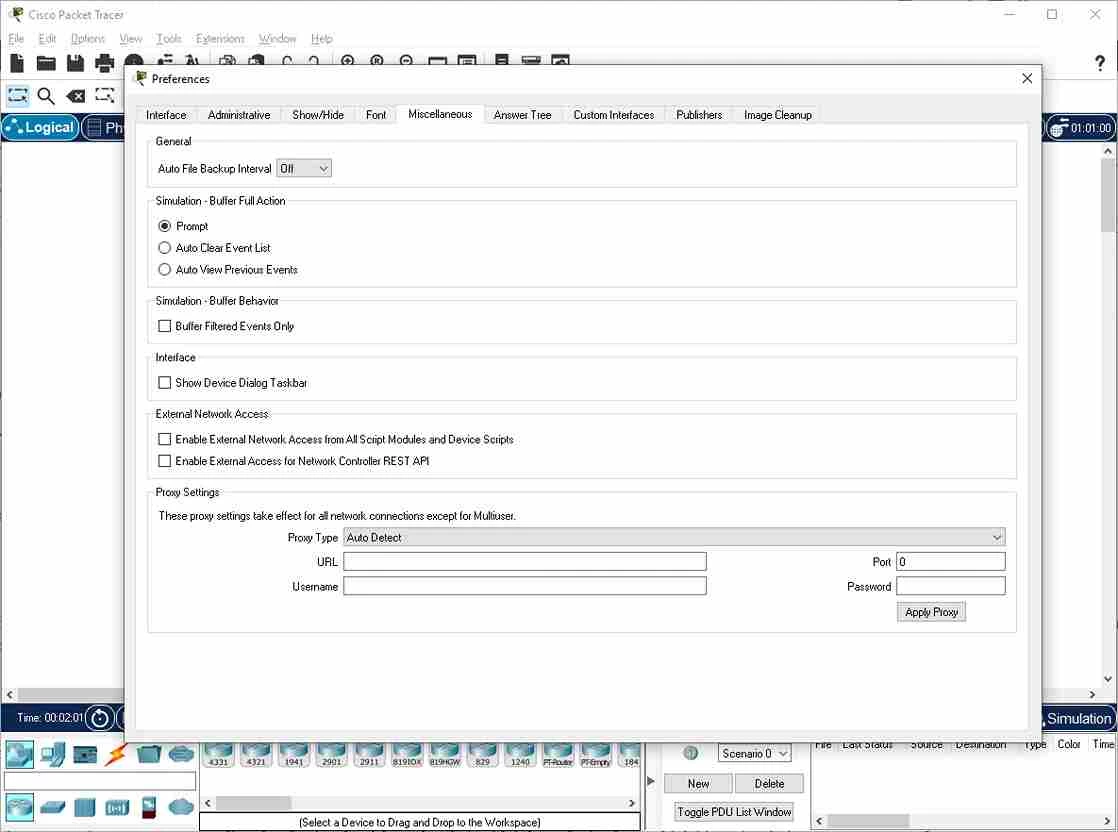Choose End Devices category icon

tap(53, 754)
